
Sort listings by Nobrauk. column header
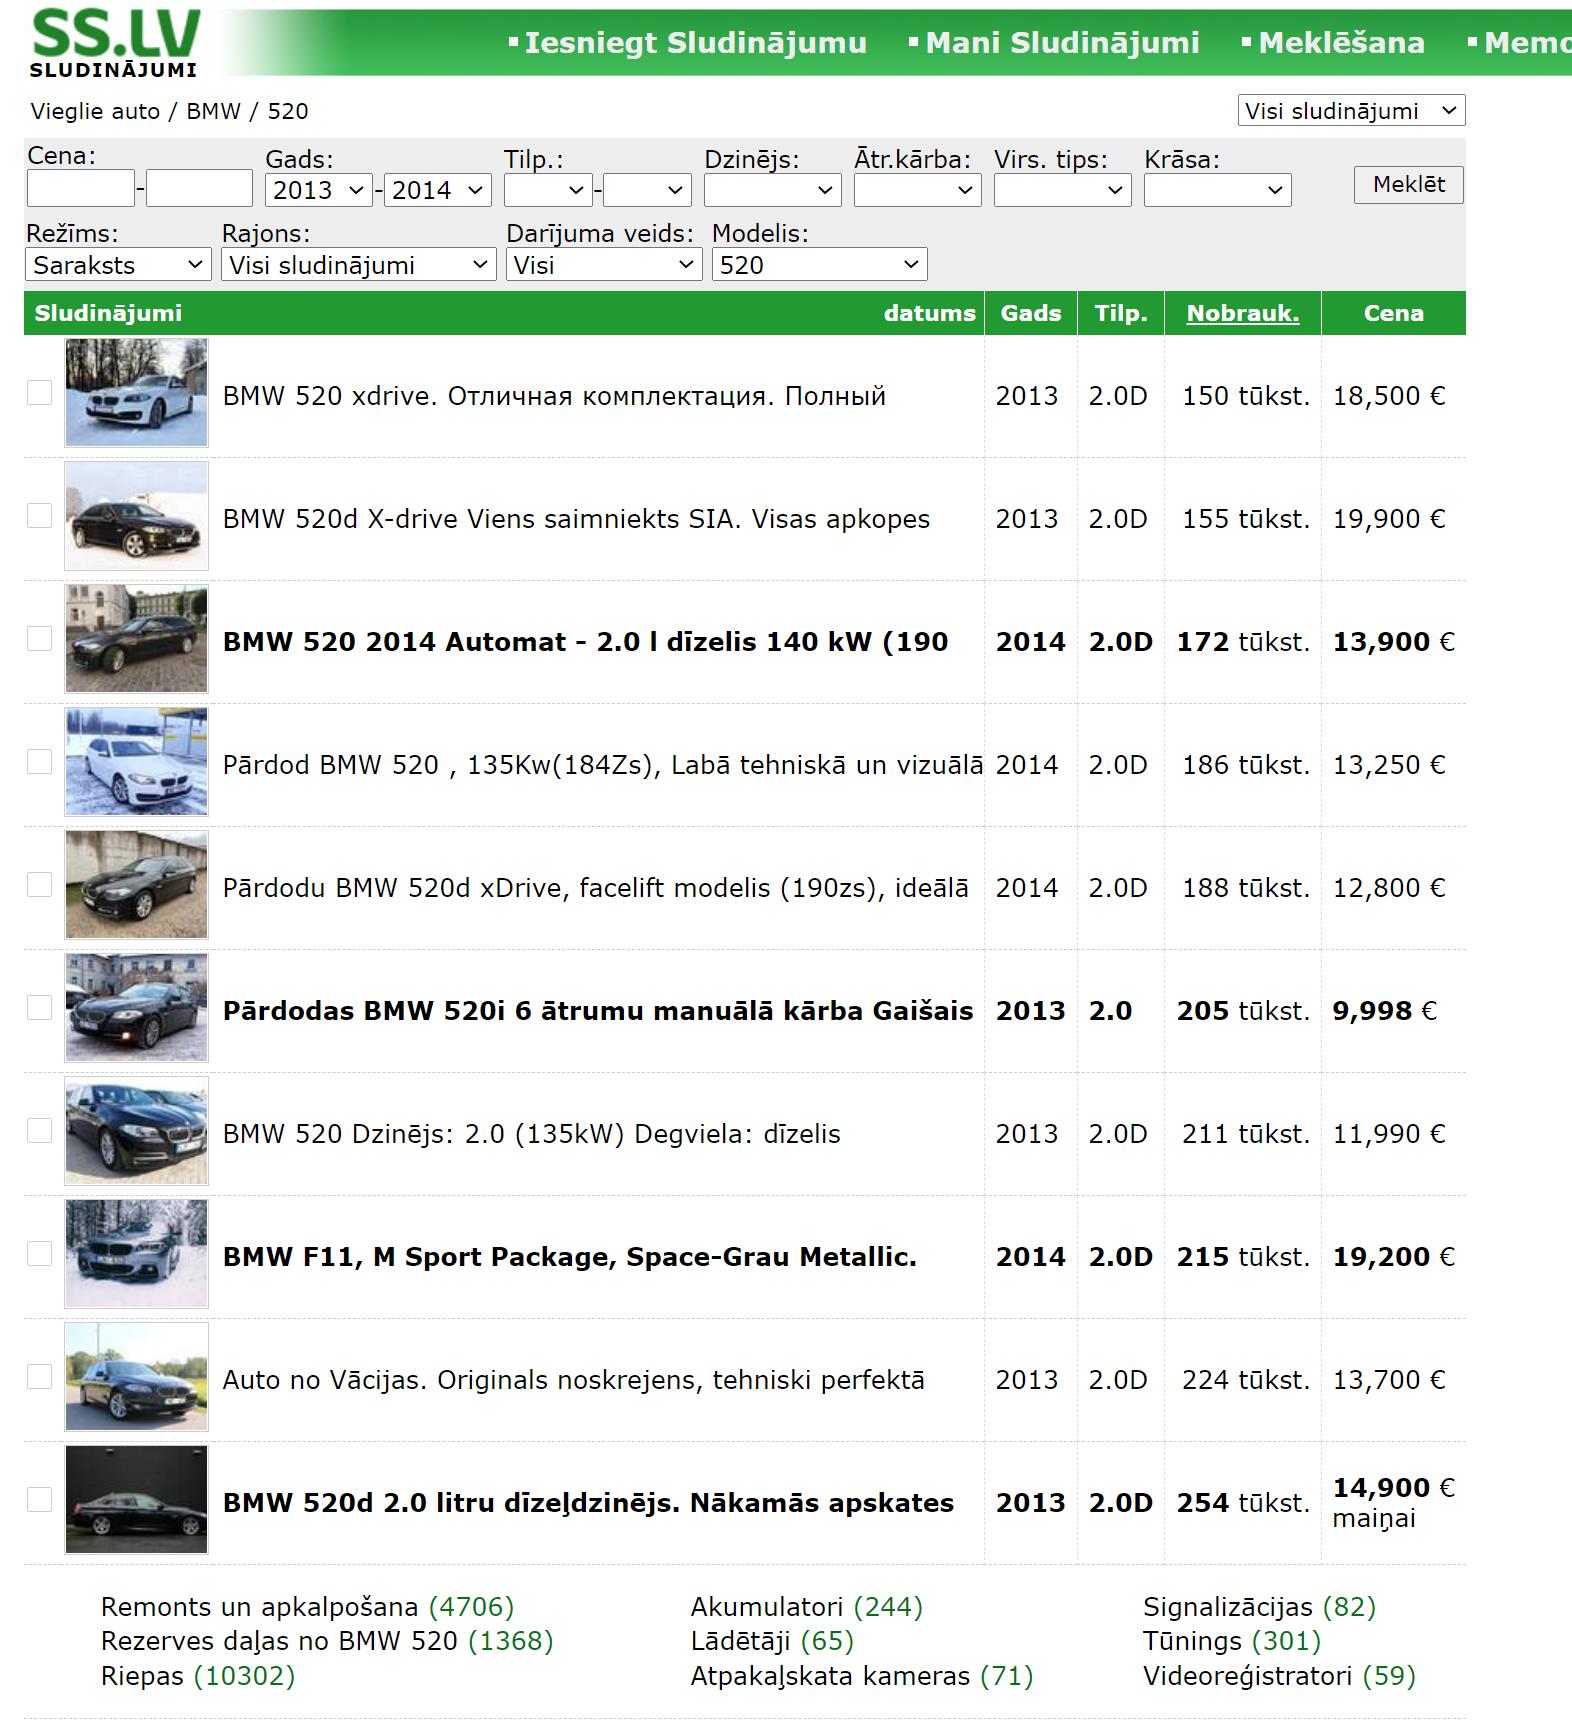(x=1242, y=313)
